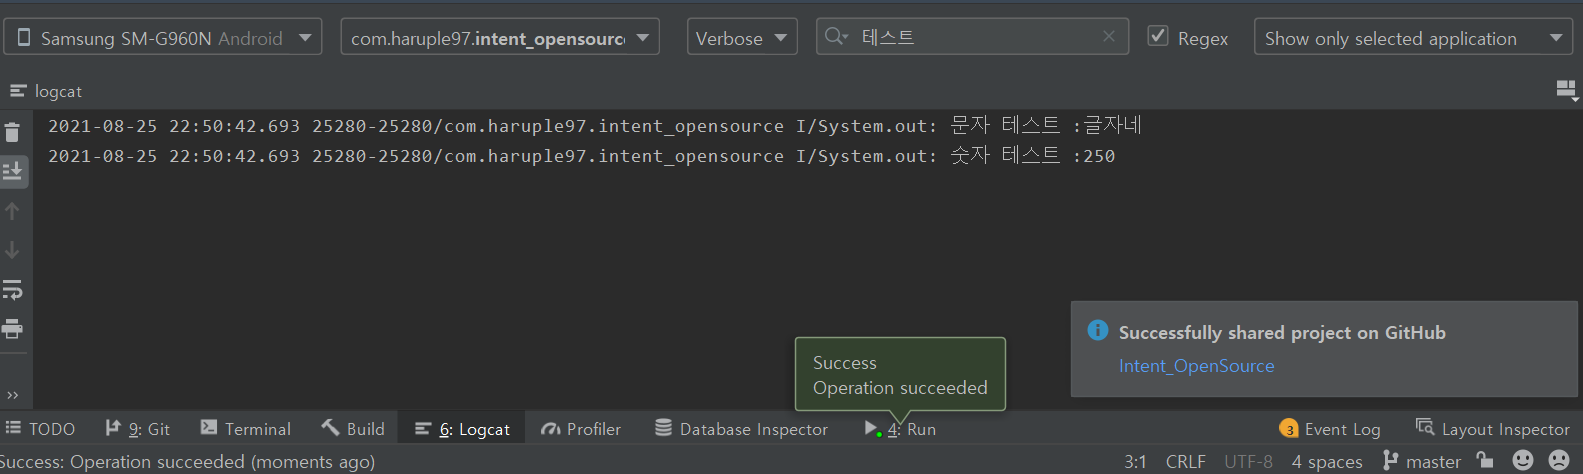Open the 4: Run tool window
Image resolution: width=1583 pixels, height=474 pixels.
(900, 429)
